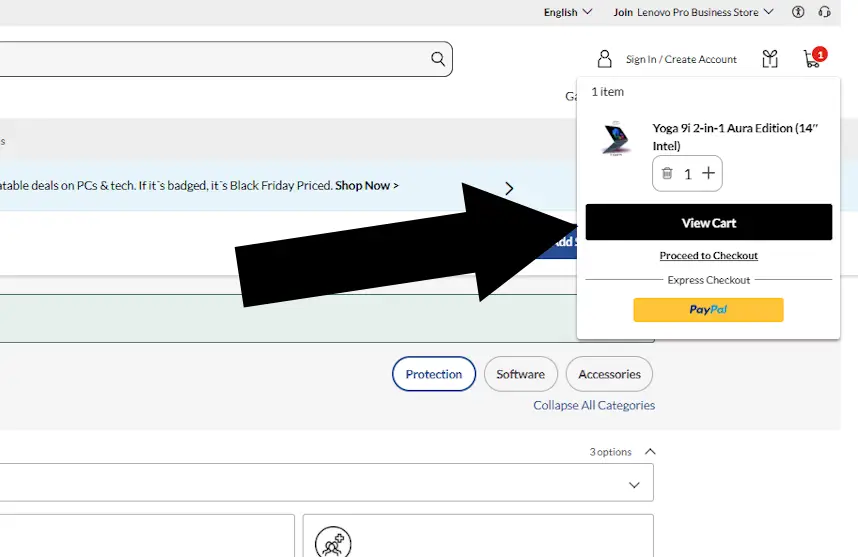
Task: Click the Yoga 9i product thumbnail
Action: pyautogui.click(x=616, y=139)
